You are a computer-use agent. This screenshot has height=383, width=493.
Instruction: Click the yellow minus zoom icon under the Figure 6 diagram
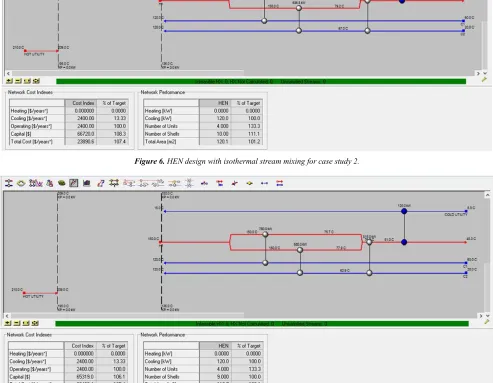(18, 81)
